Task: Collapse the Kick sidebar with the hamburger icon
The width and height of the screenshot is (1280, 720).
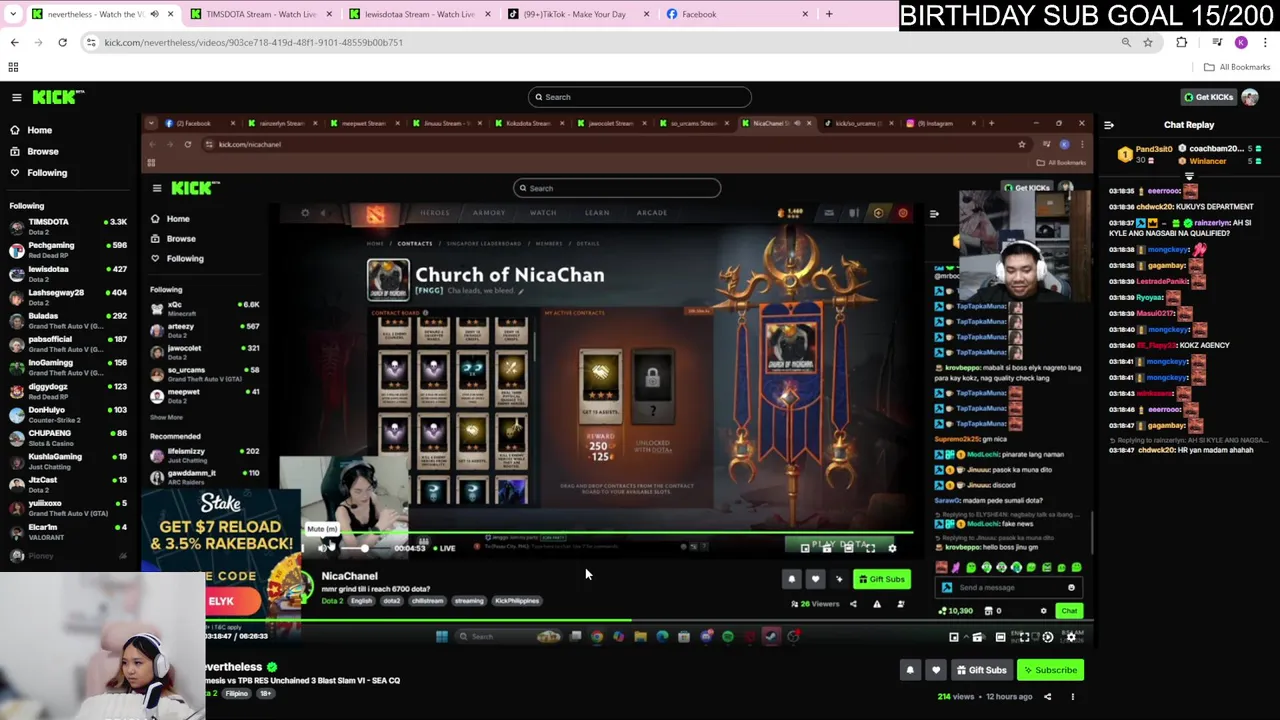Action: pos(17,97)
